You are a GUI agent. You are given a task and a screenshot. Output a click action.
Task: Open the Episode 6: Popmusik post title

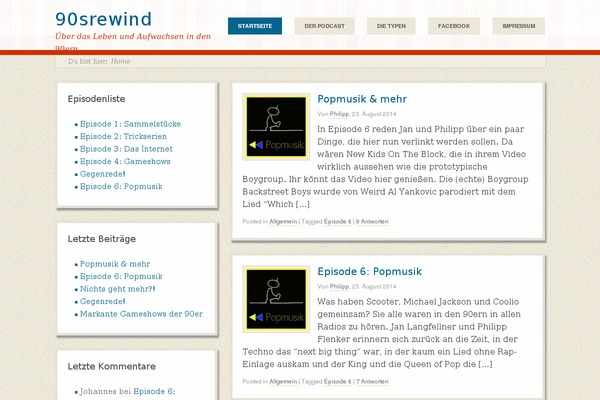370,272
